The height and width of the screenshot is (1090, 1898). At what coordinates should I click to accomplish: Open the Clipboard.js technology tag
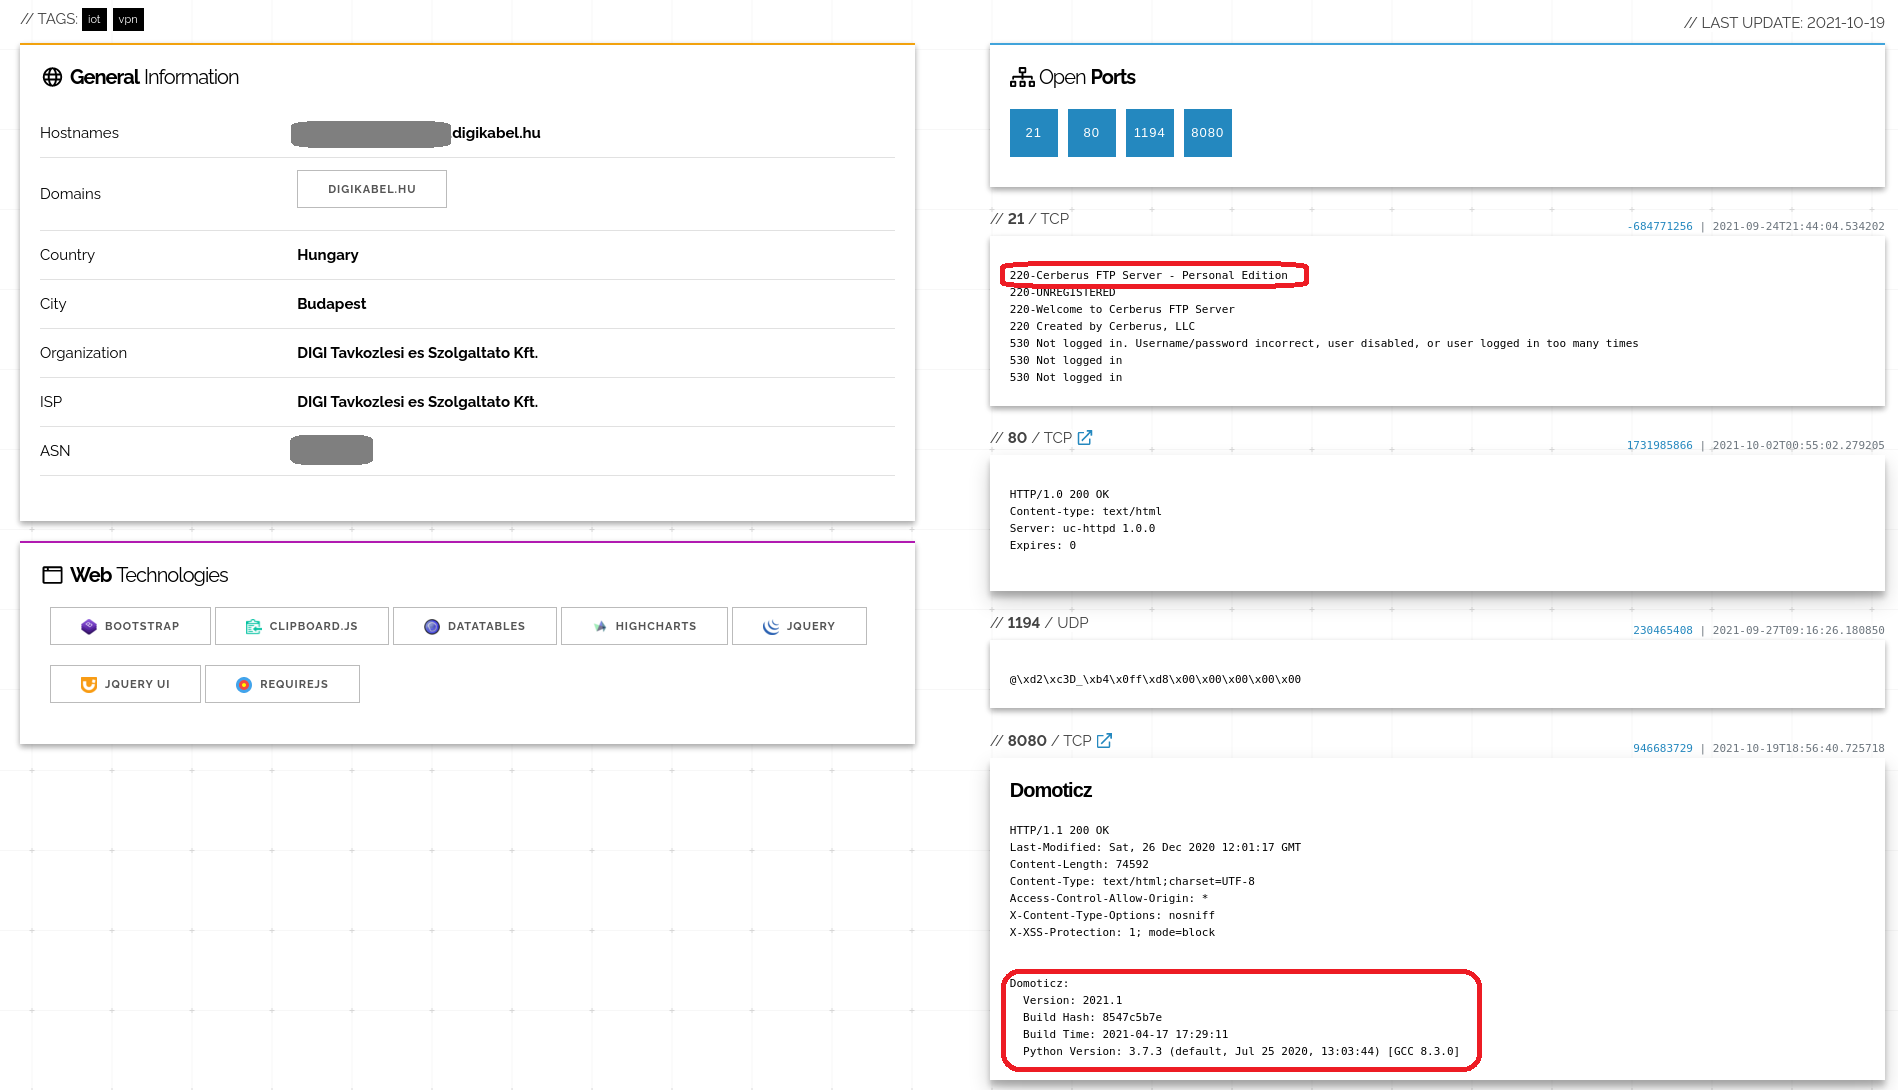[301, 626]
